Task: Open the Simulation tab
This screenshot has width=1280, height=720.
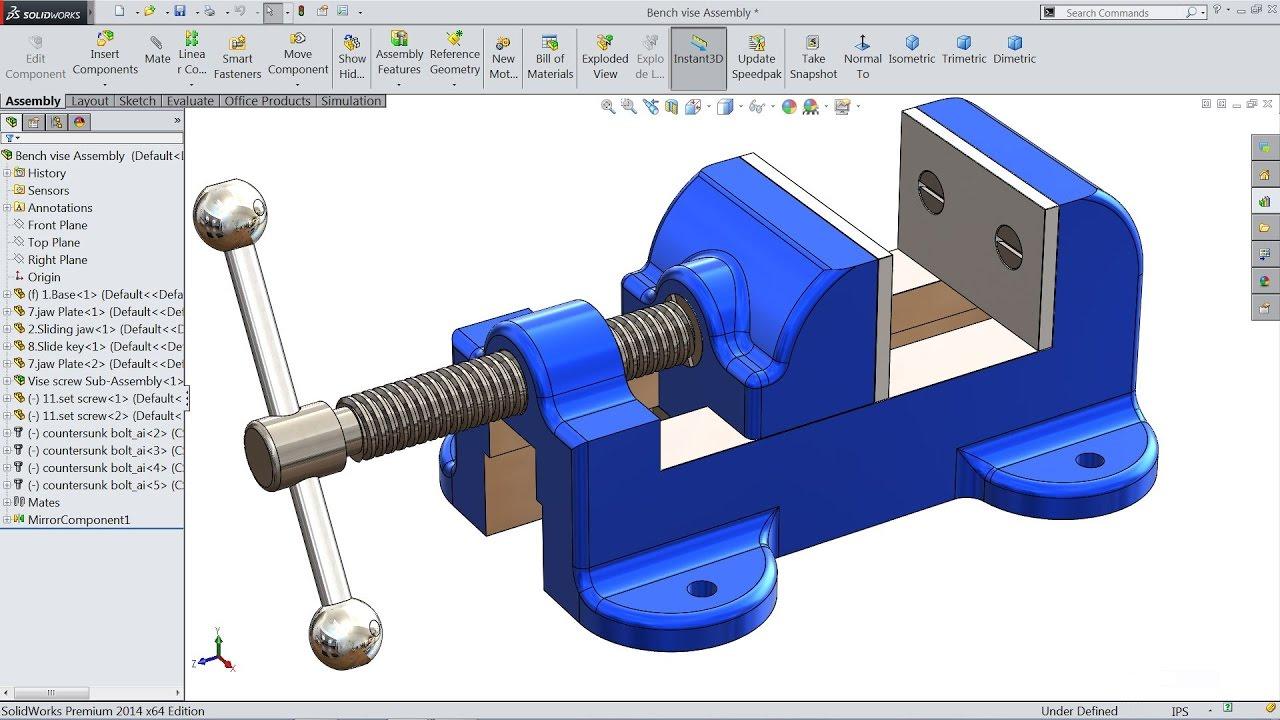Action: pyautogui.click(x=351, y=101)
